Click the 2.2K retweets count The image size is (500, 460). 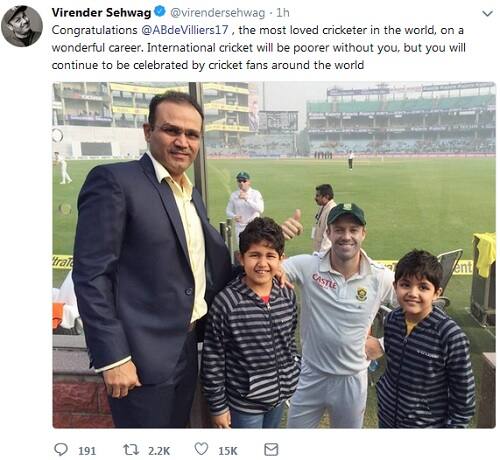159,451
